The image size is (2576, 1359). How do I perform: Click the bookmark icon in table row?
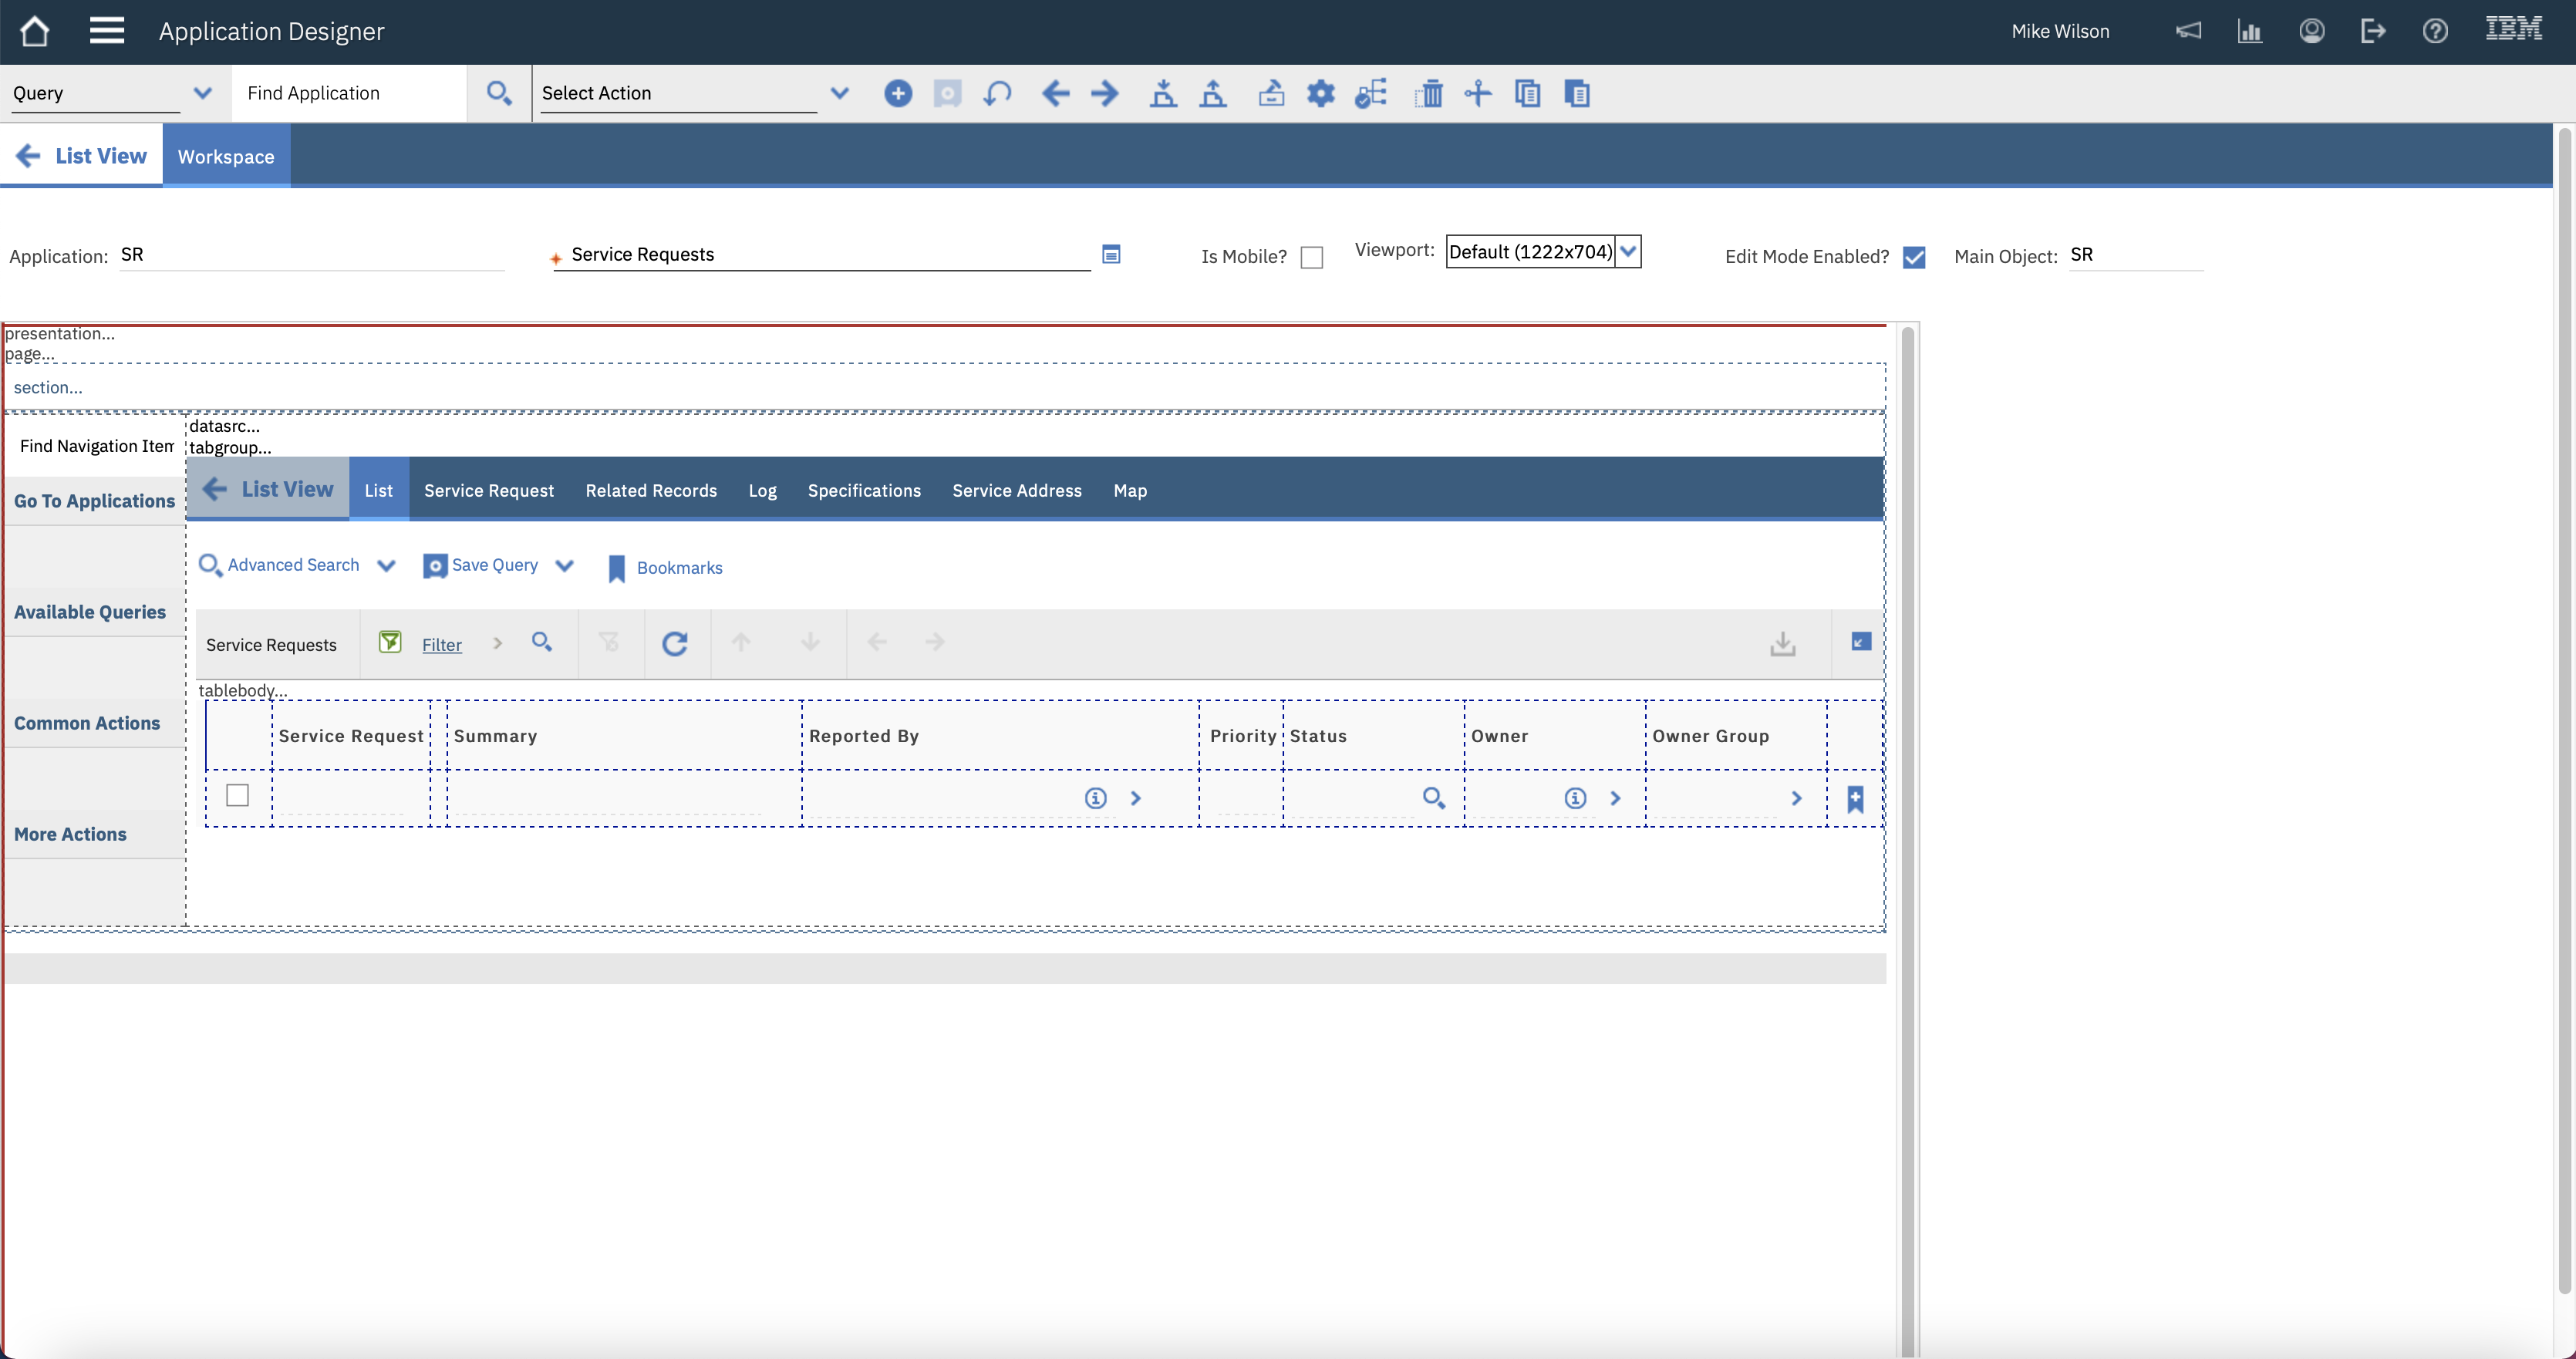(1855, 798)
